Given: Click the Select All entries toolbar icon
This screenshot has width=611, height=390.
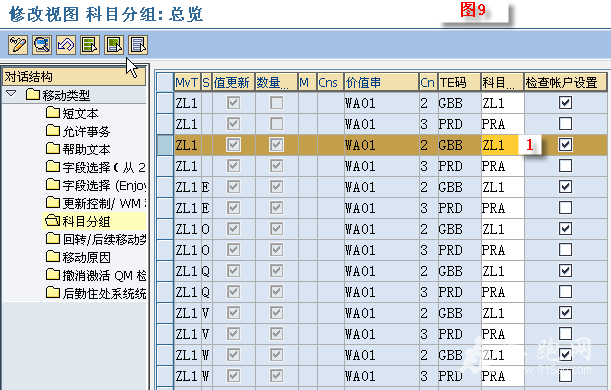Looking at the screenshot, I should point(90,45).
